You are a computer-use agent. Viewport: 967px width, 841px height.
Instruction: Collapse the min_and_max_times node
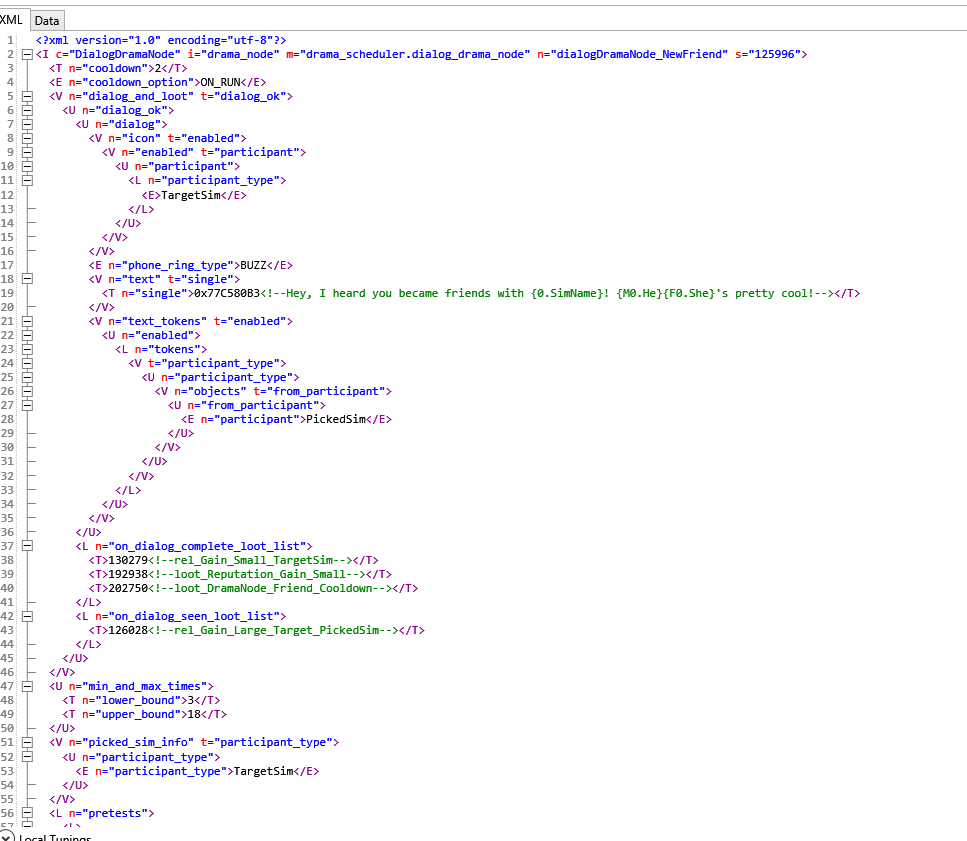[x=27, y=686]
